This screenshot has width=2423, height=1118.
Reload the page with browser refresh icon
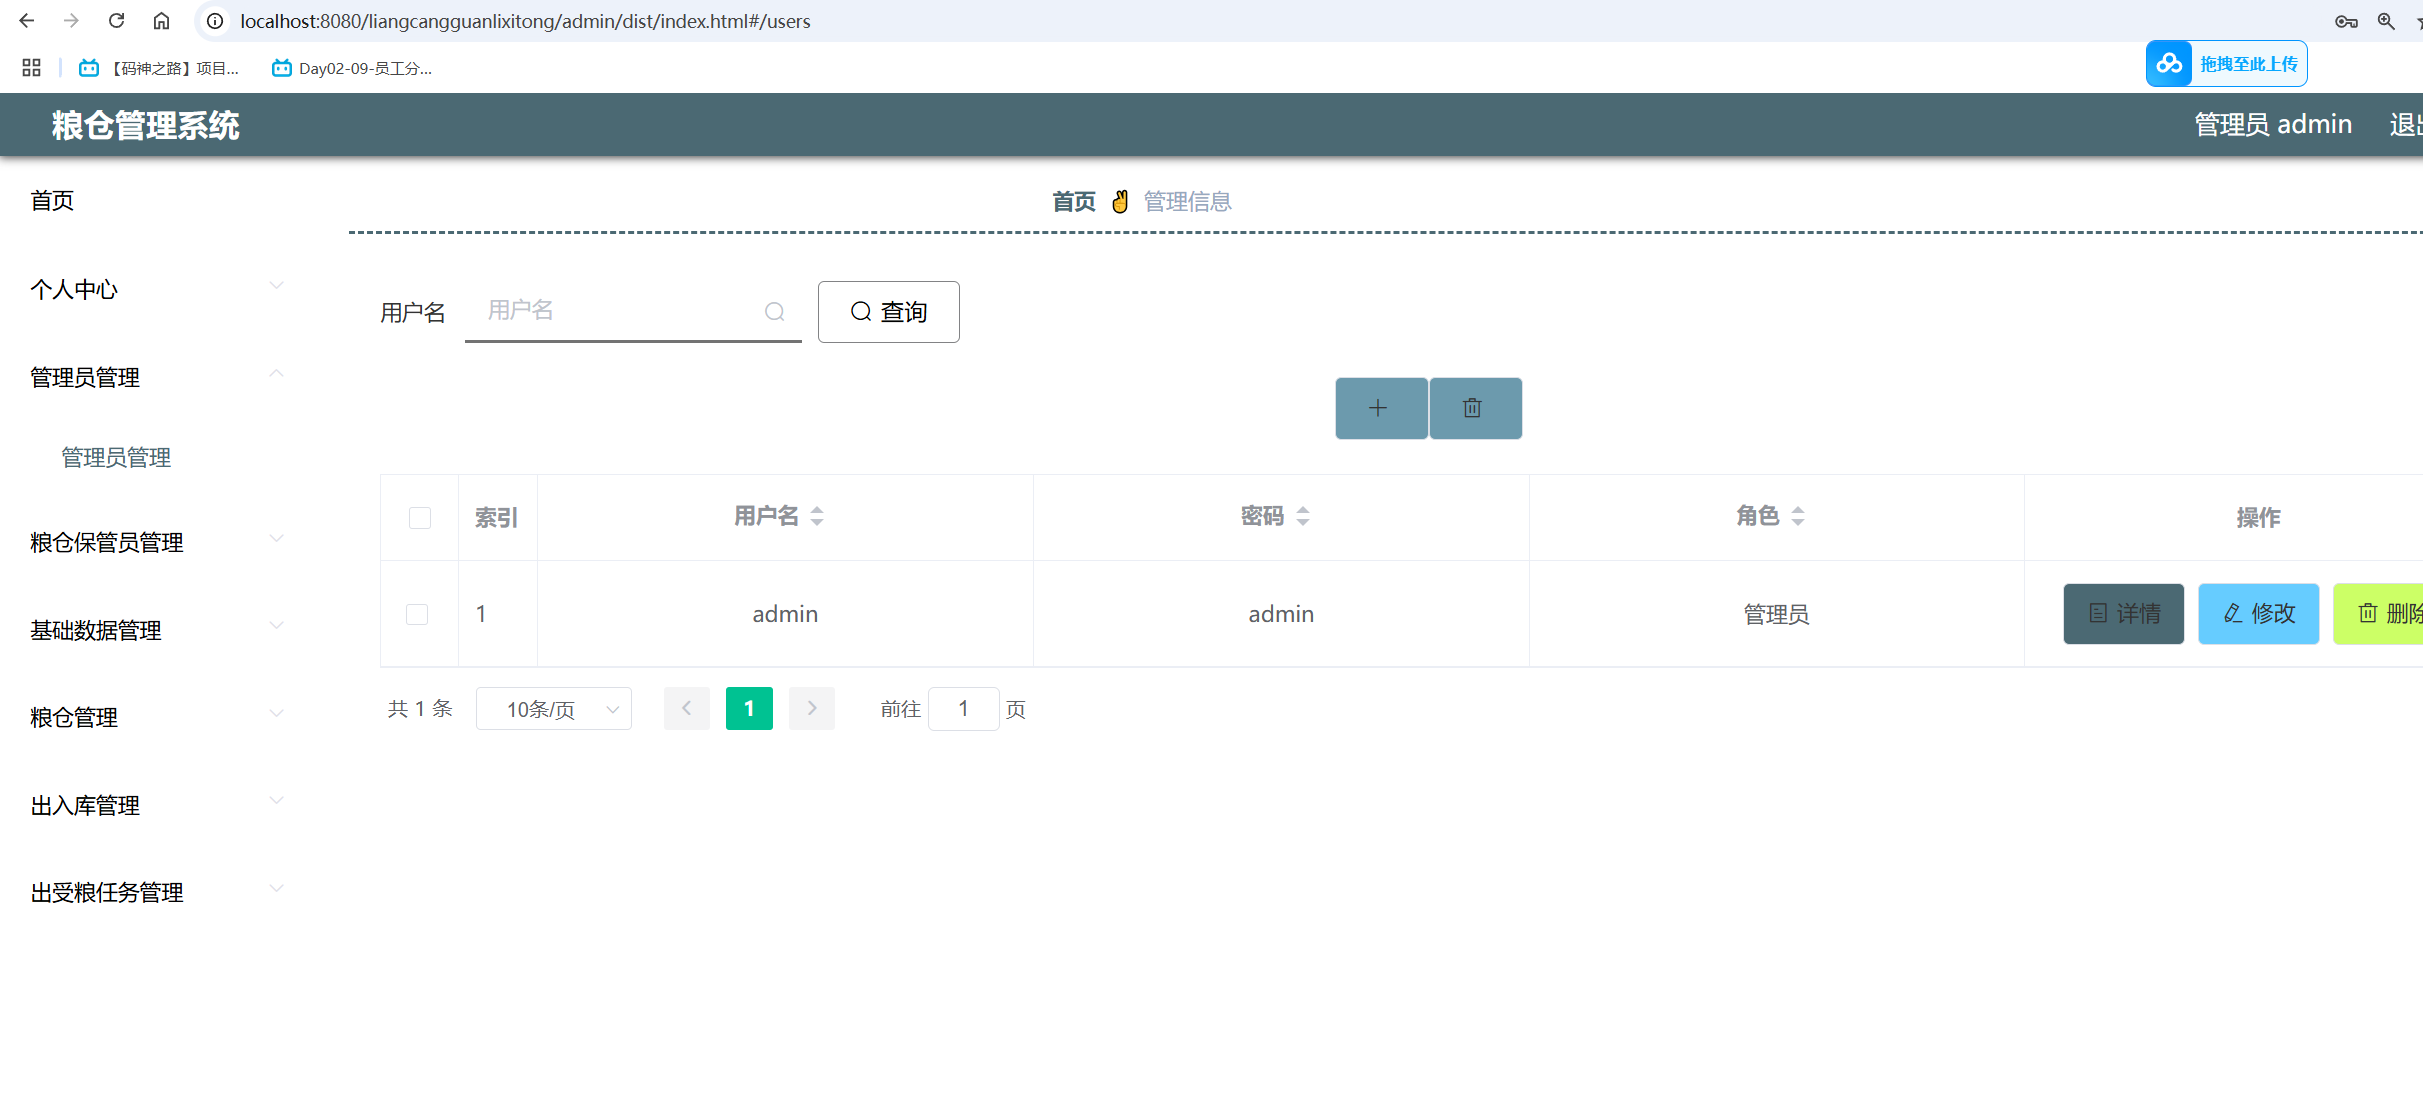[117, 21]
